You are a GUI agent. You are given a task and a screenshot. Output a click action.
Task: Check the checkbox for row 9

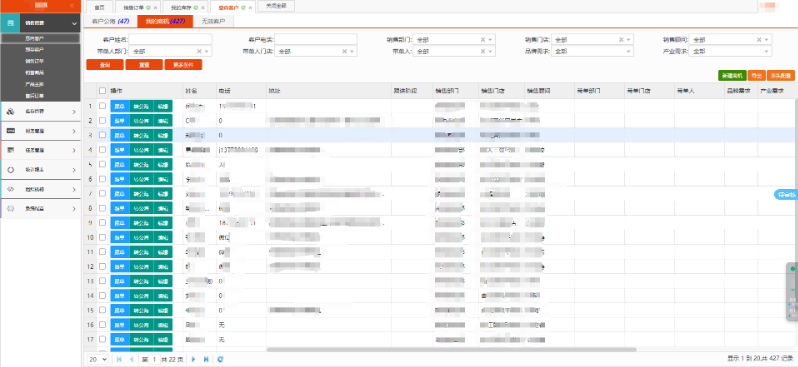tap(102, 223)
